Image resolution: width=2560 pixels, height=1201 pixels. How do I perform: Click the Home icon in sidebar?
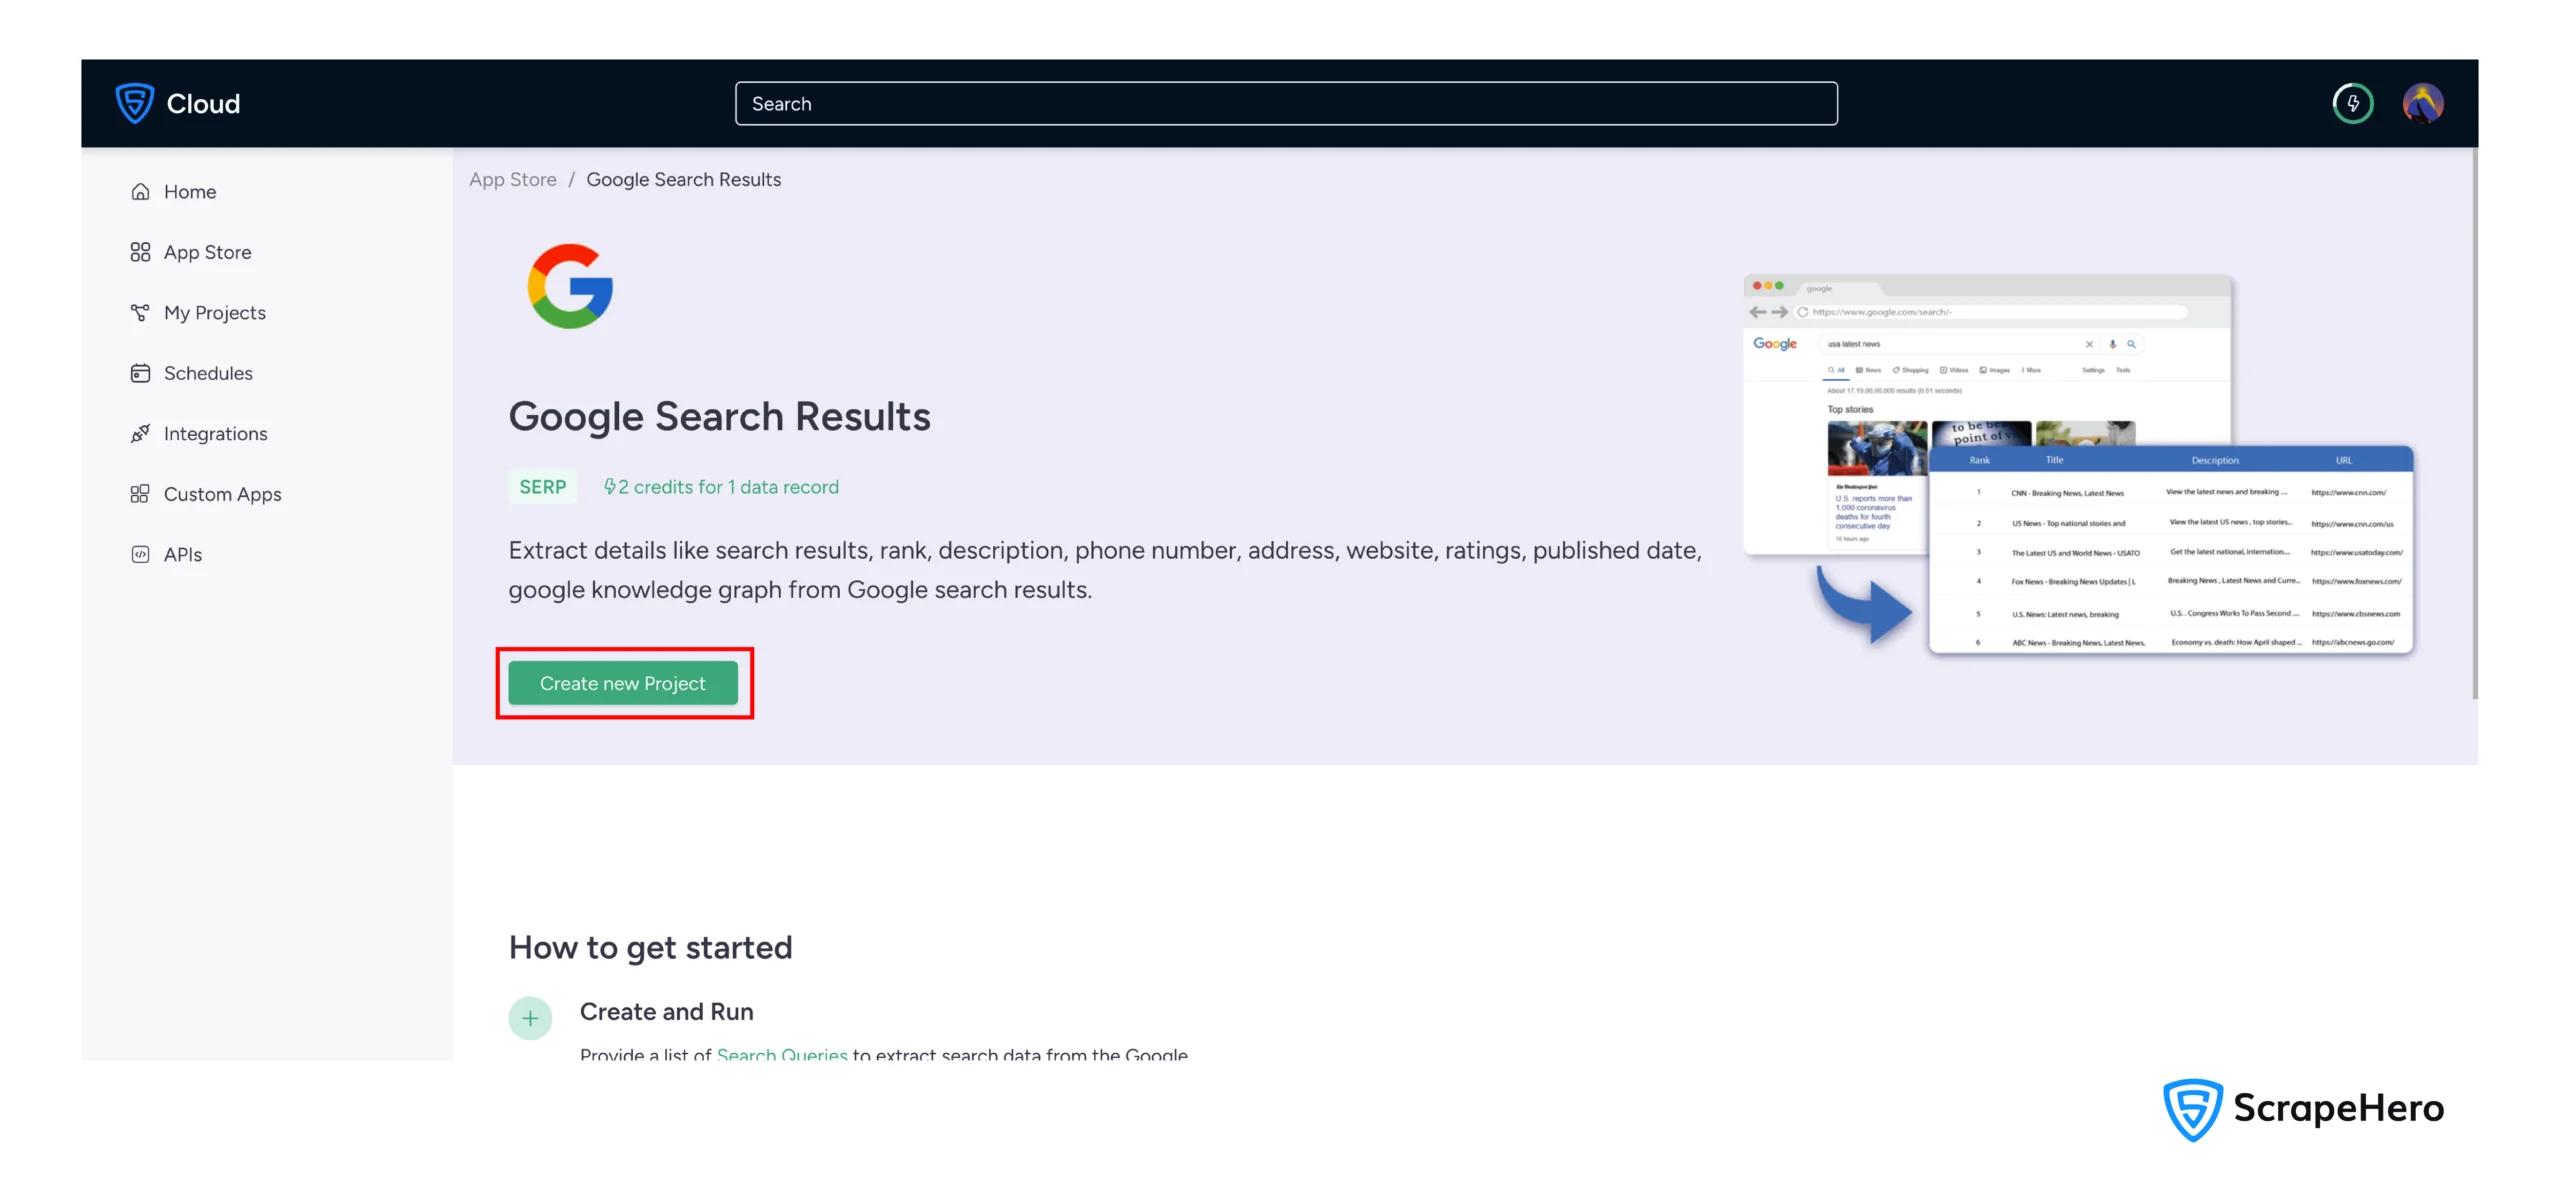[x=140, y=191]
